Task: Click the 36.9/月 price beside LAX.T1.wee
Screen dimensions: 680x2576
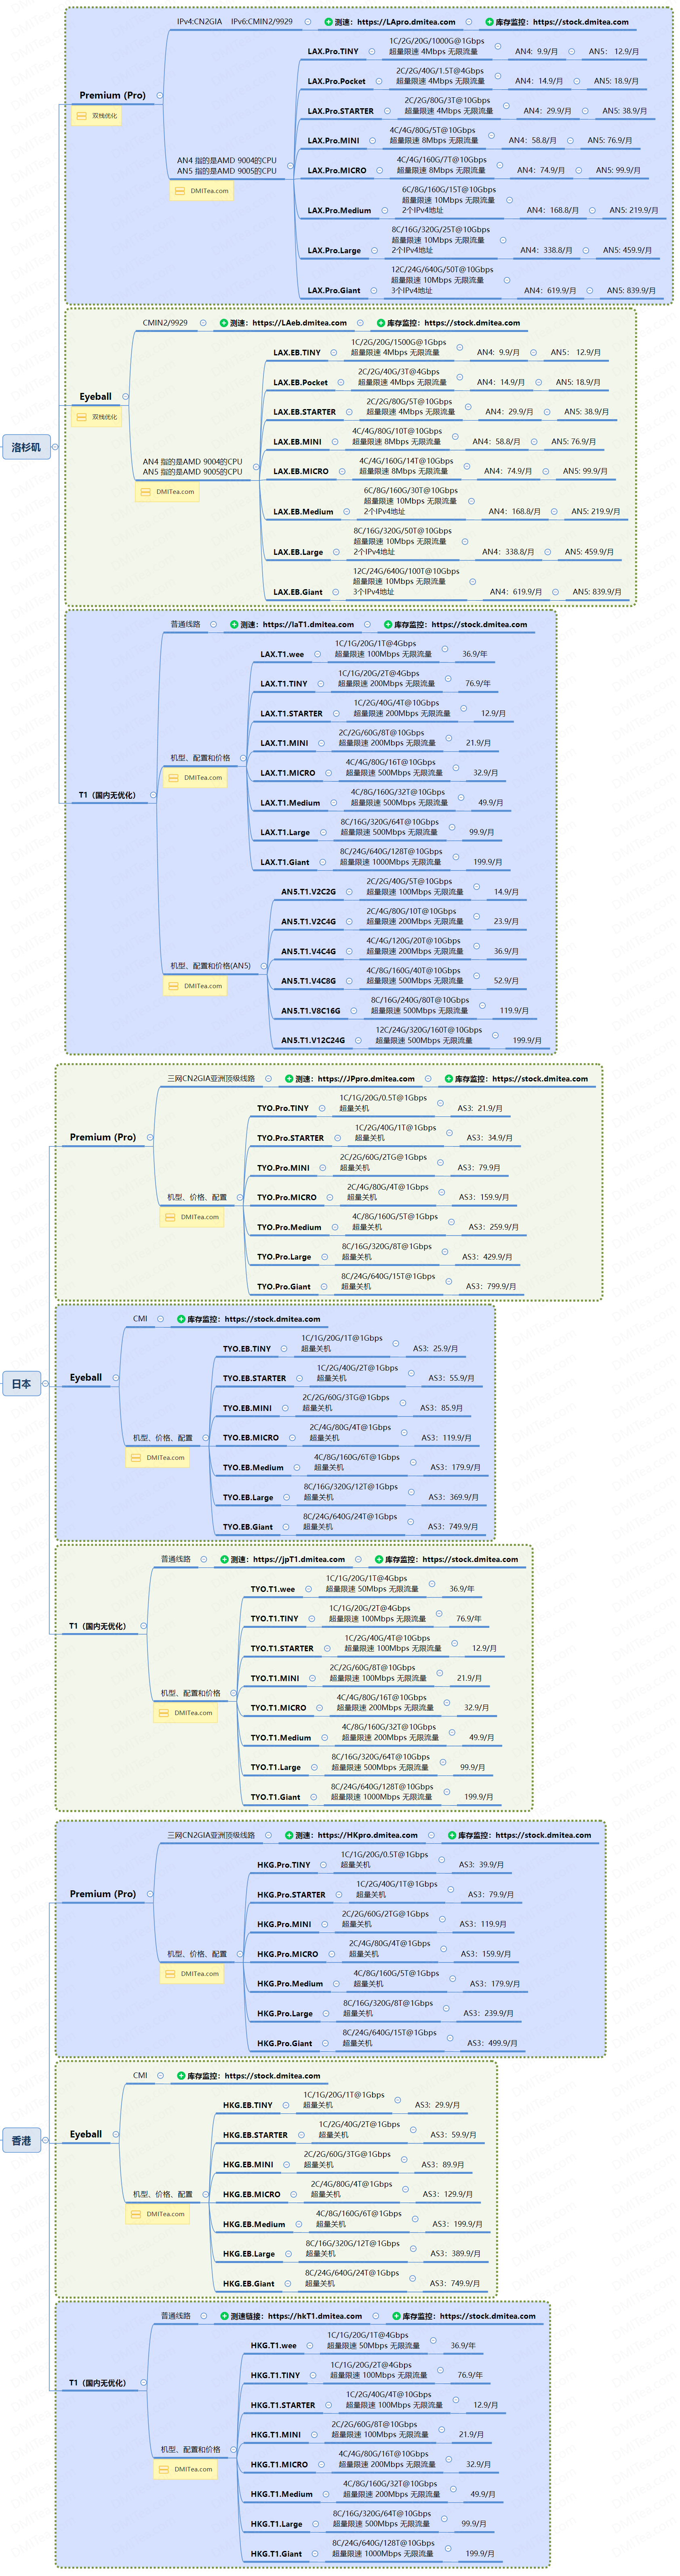Action: (x=475, y=655)
